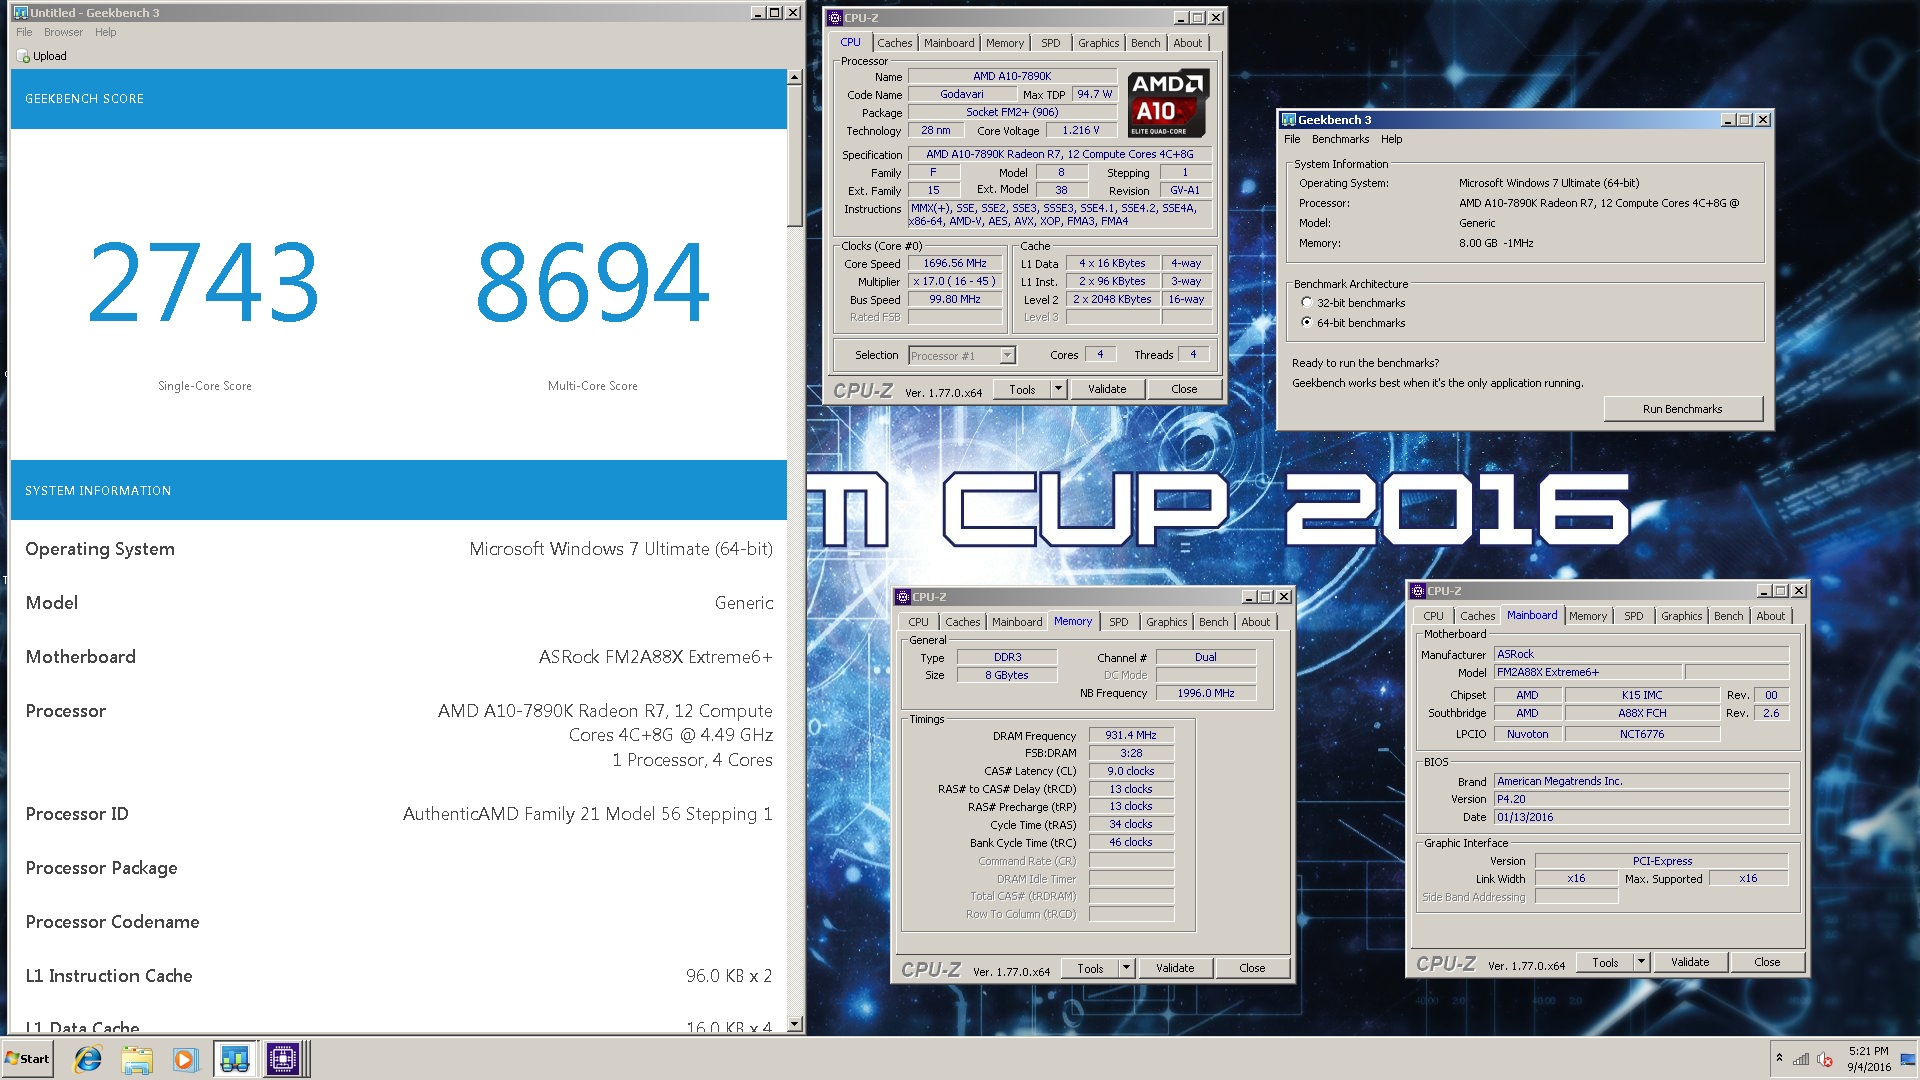Click Validate in the top CPU-Z window

point(1107,389)
